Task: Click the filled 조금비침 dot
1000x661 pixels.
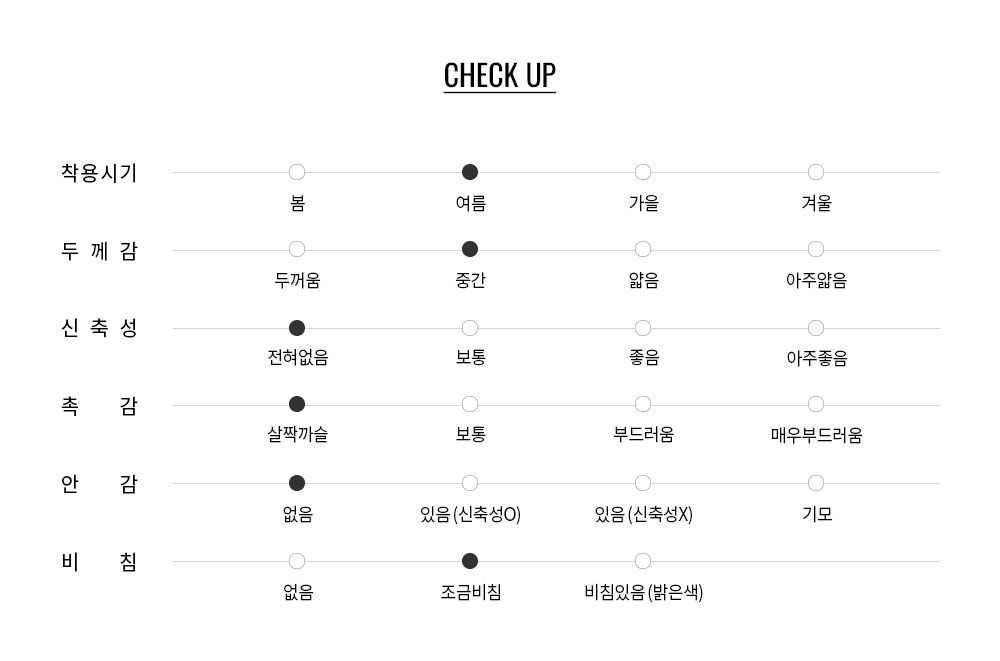Action: point(470,561)
